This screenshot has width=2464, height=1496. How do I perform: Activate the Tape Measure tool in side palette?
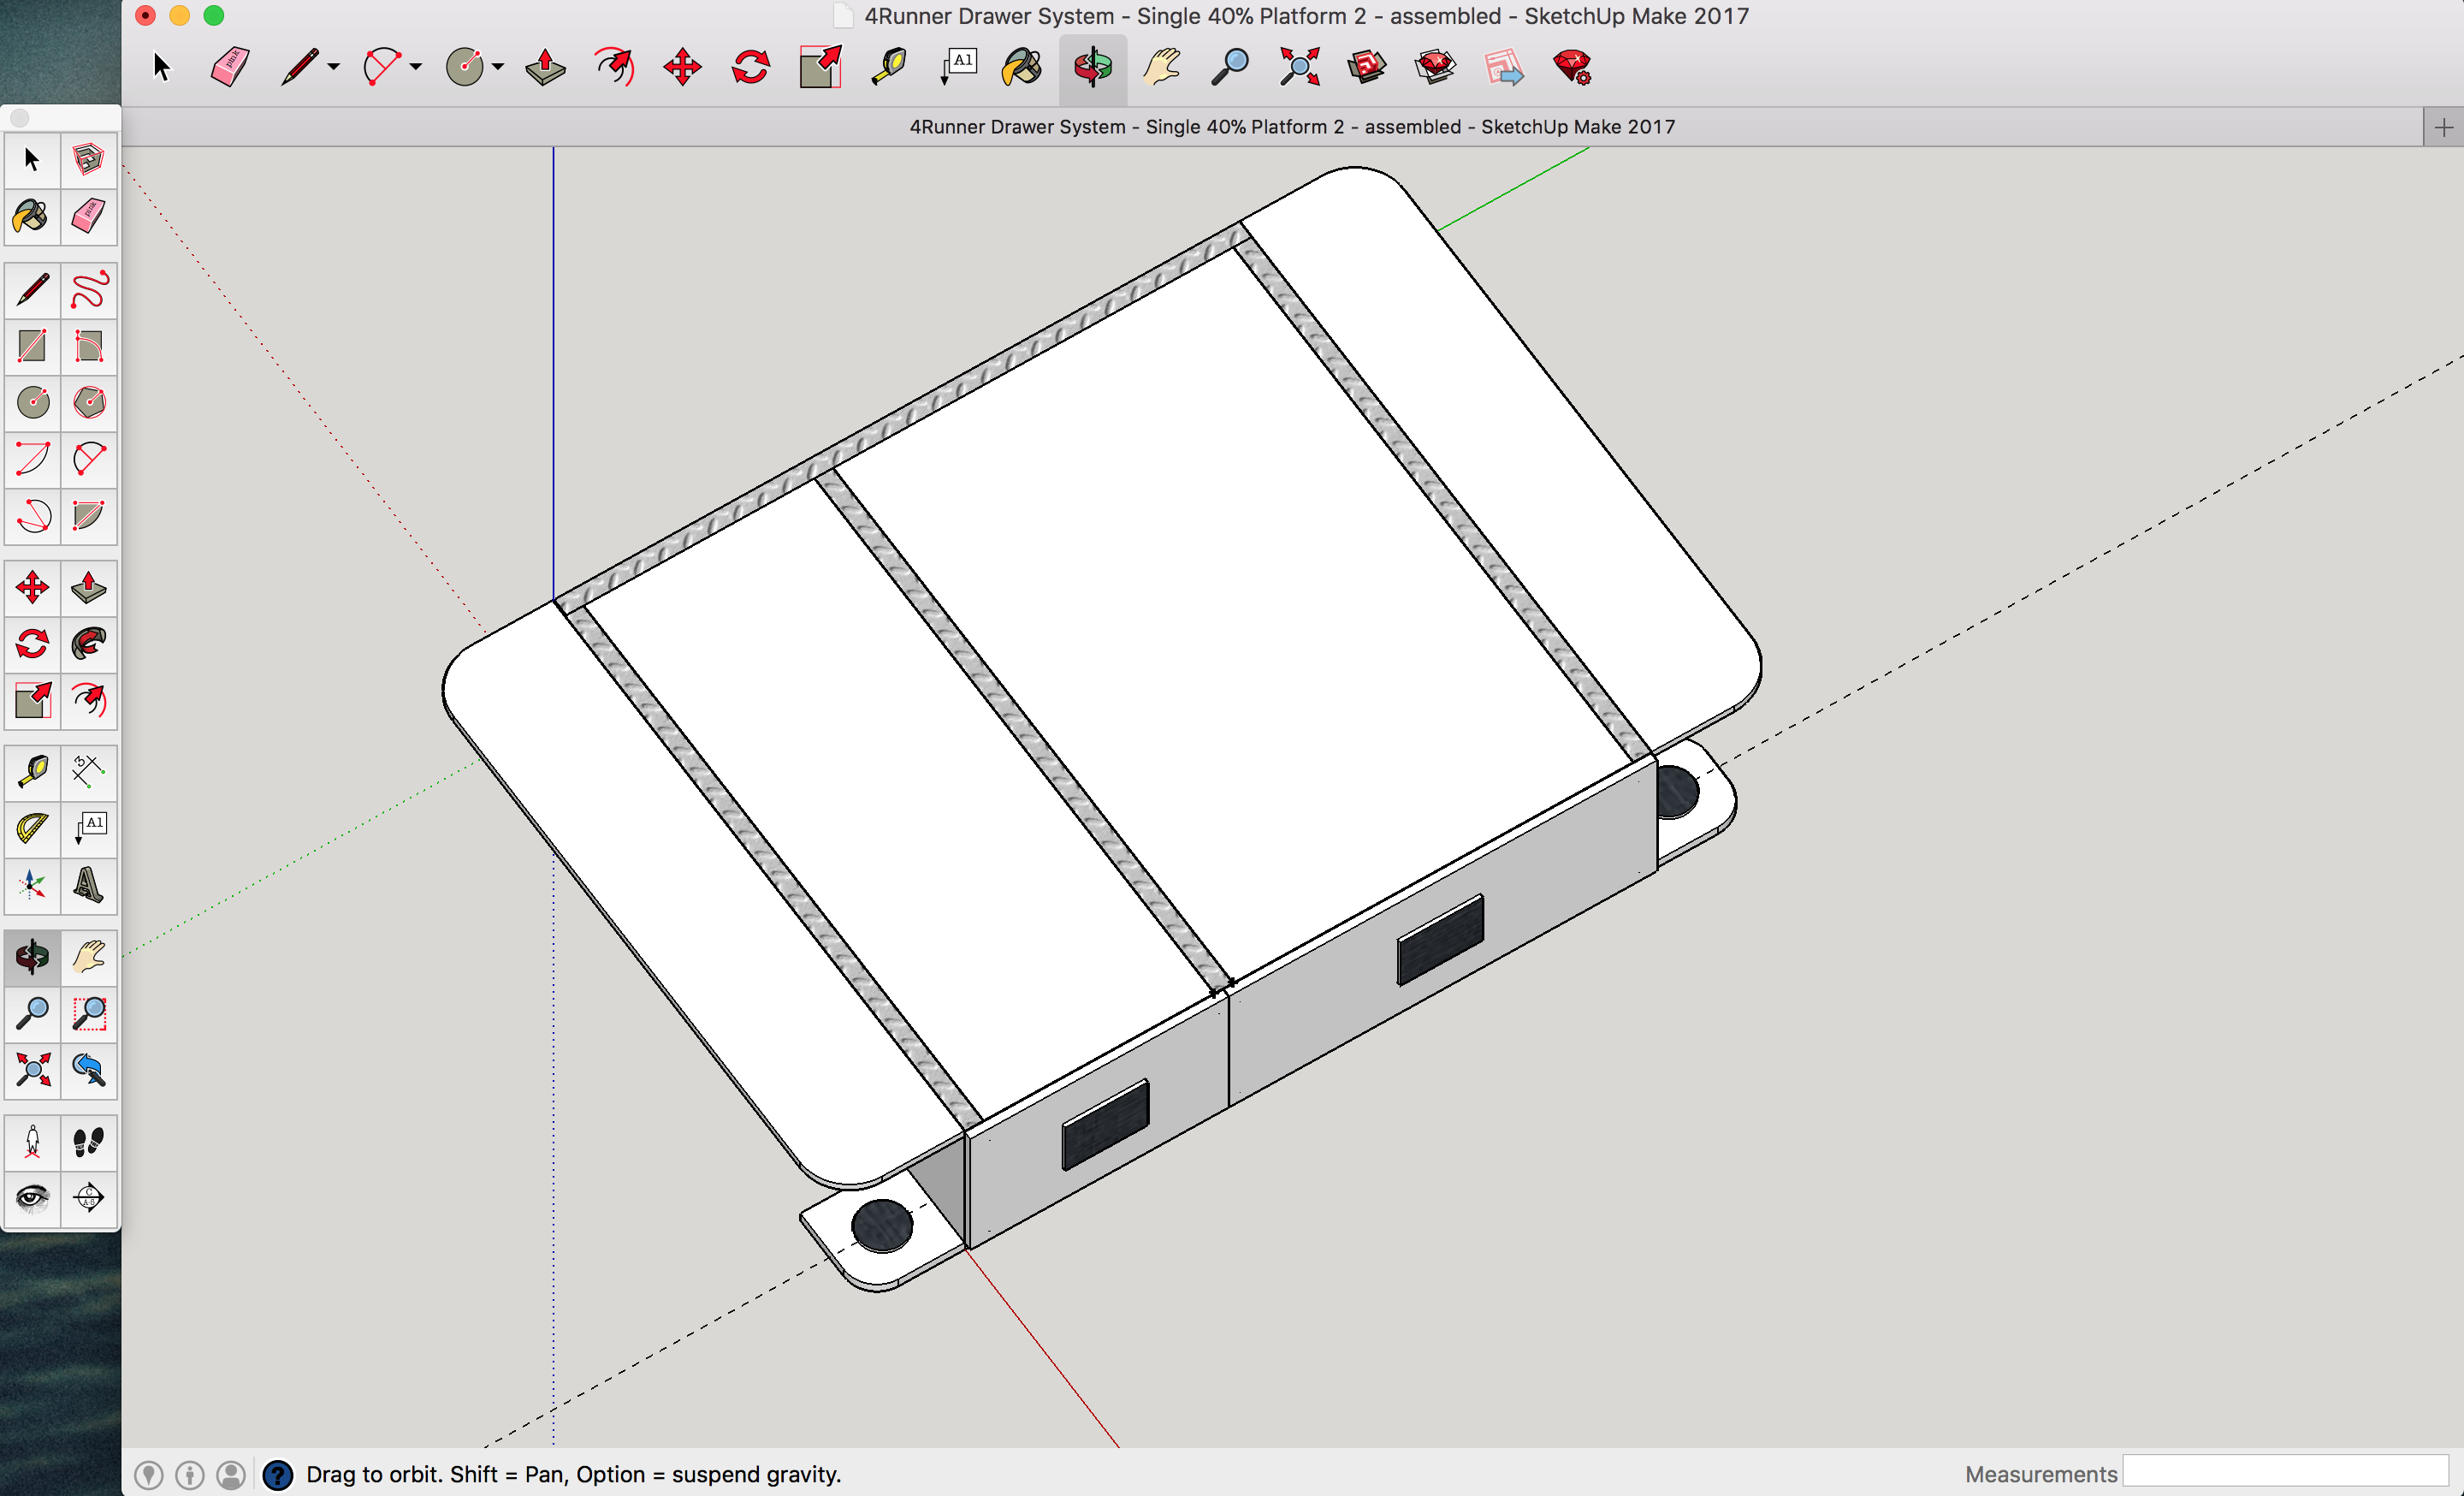click(x=33, y=771)
